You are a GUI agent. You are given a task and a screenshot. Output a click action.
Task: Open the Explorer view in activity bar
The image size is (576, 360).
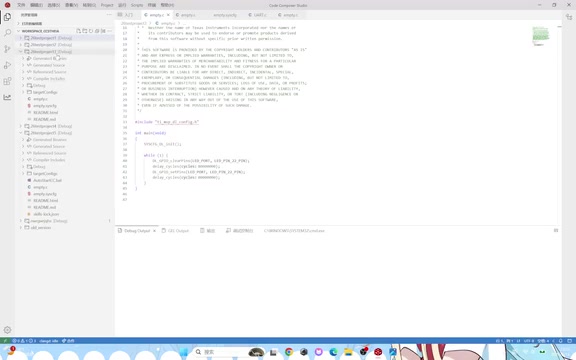click(7, 17)
